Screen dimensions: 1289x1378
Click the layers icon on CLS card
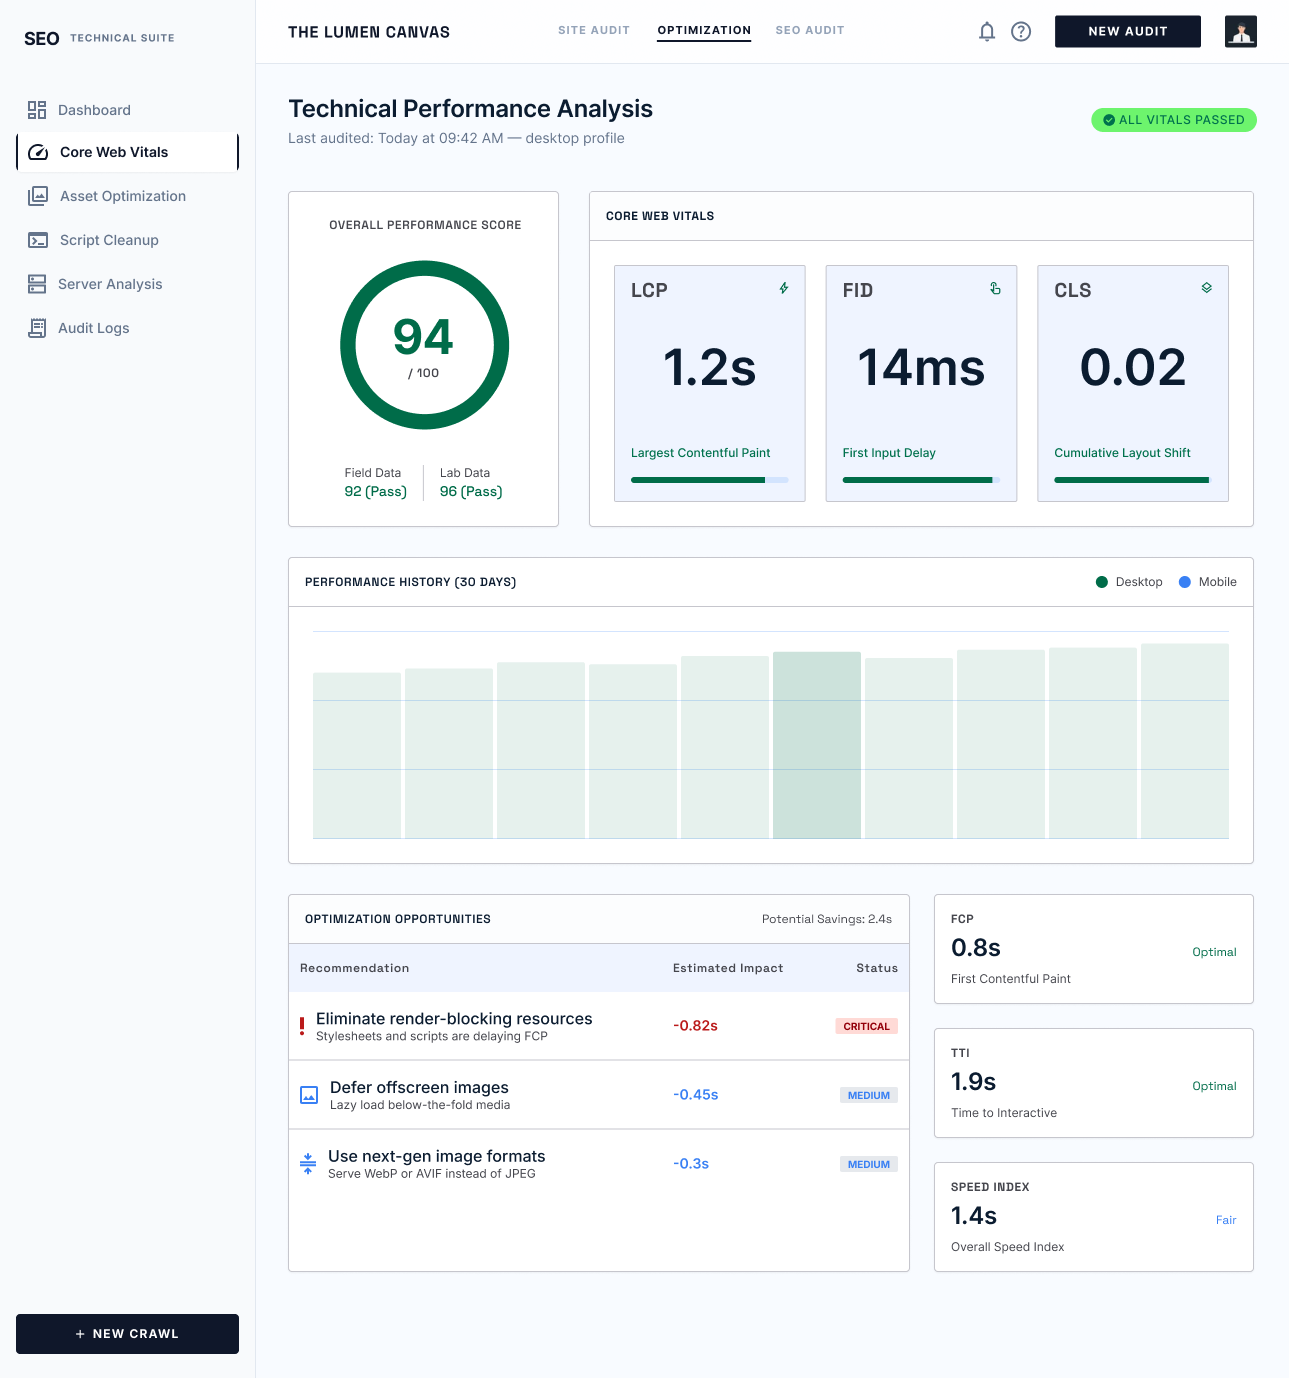click(x=1207, y=288)
